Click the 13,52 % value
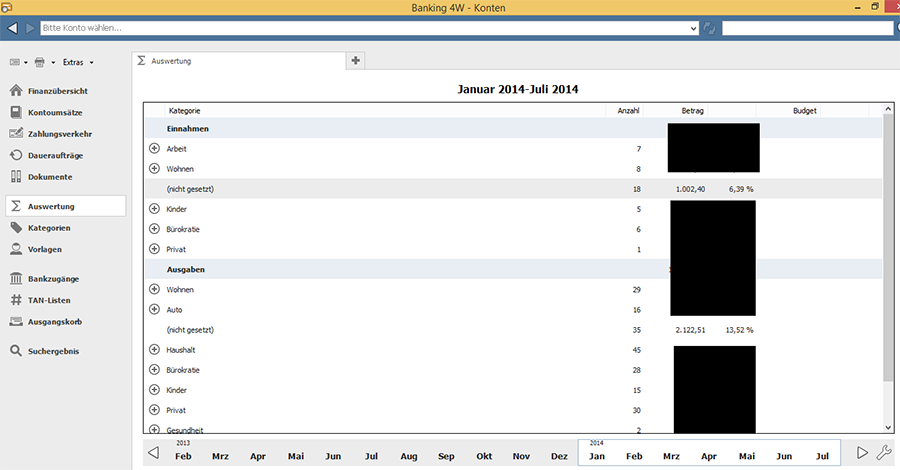Screen dimensions: 900x470 point(739,330)
